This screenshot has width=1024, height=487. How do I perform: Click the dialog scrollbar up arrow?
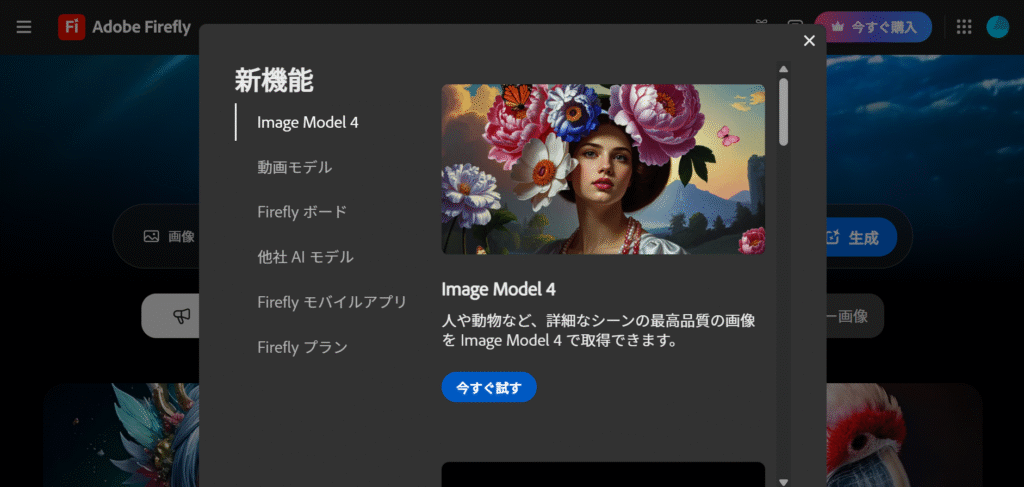pyautogui.click(x=784, y=69)
